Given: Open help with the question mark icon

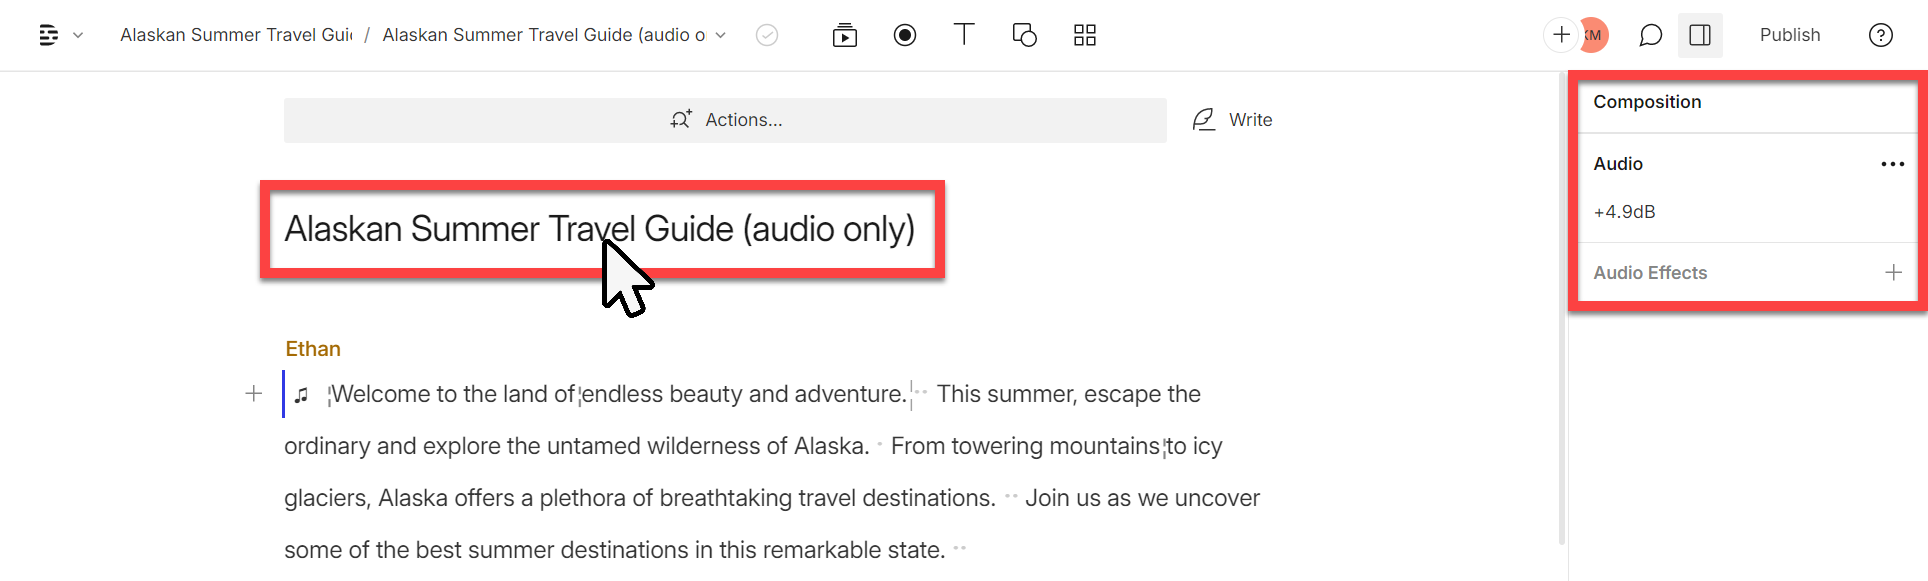Looking at the screenshot, I should [1881, 35].
